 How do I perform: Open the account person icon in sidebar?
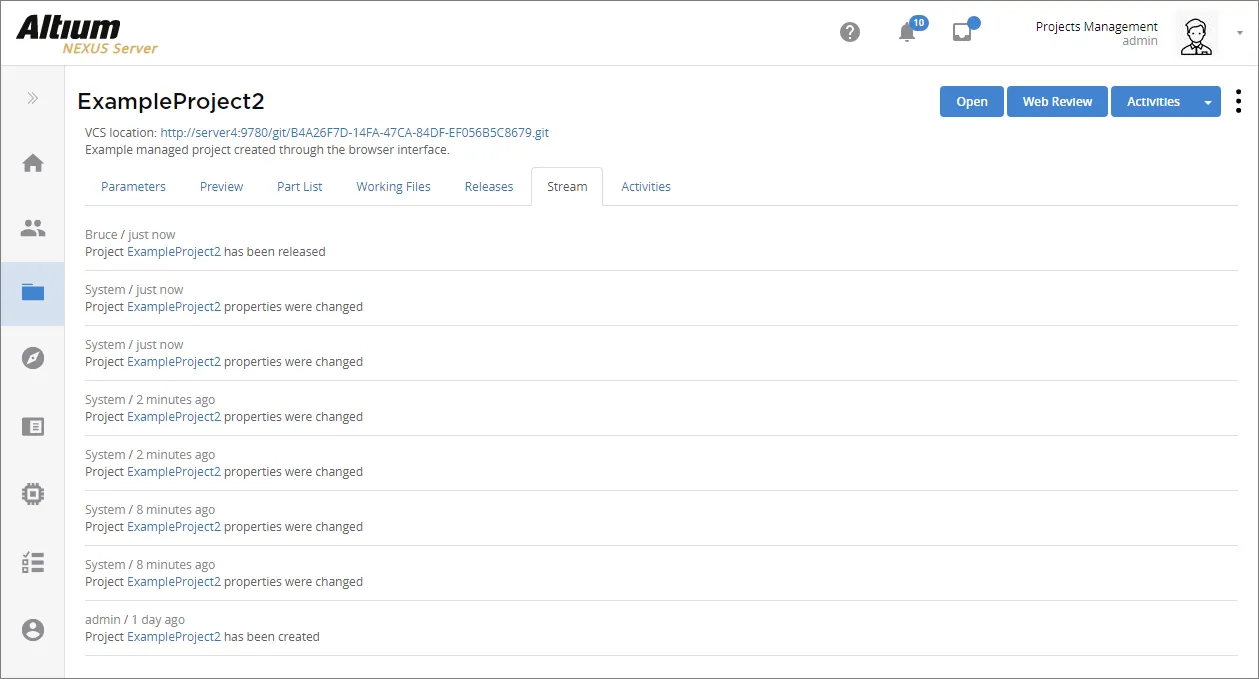pos(33,630)
